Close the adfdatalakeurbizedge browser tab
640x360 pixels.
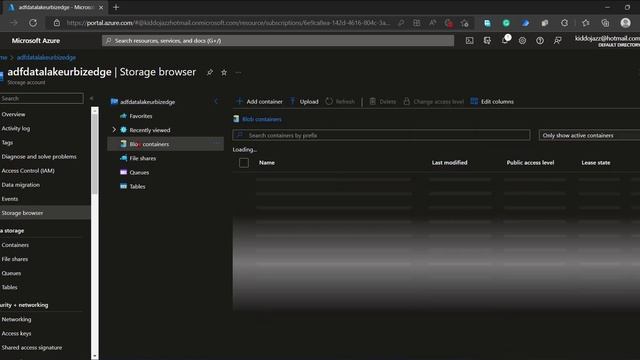101,7
